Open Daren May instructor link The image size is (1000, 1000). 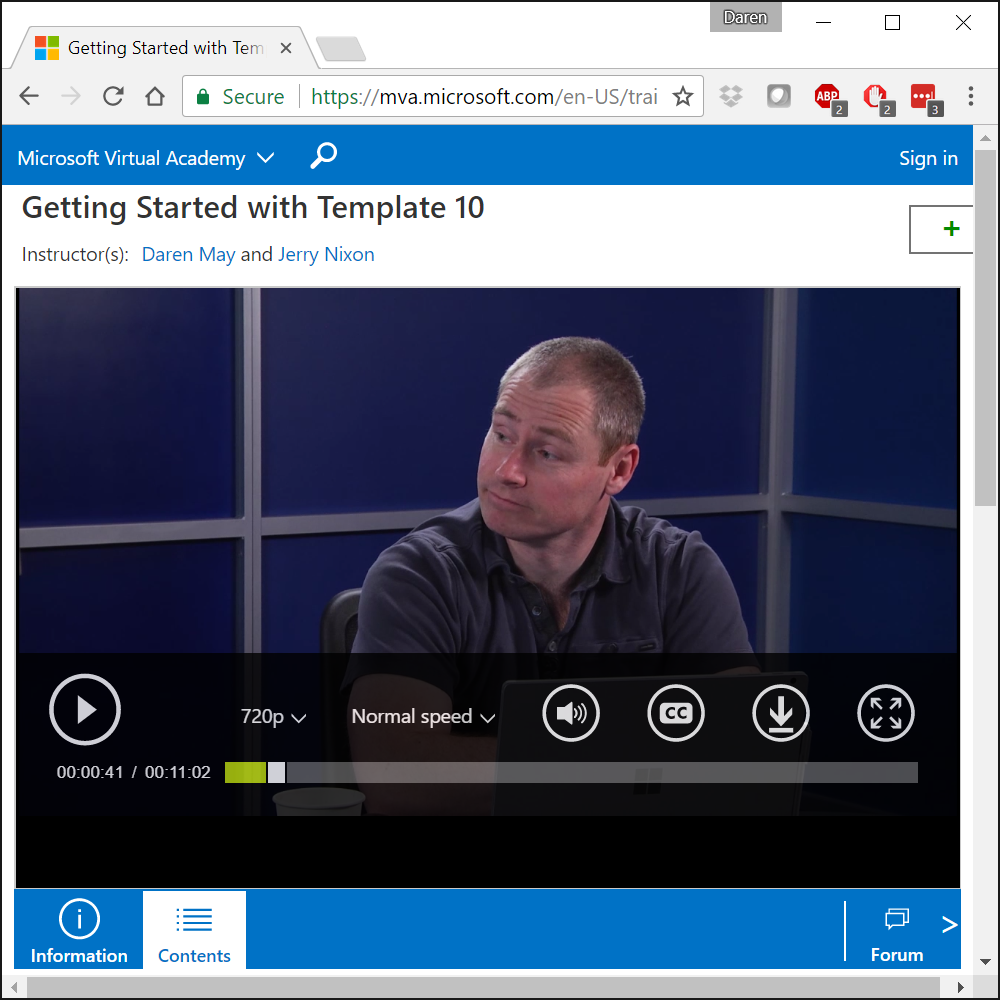[188, 254]
